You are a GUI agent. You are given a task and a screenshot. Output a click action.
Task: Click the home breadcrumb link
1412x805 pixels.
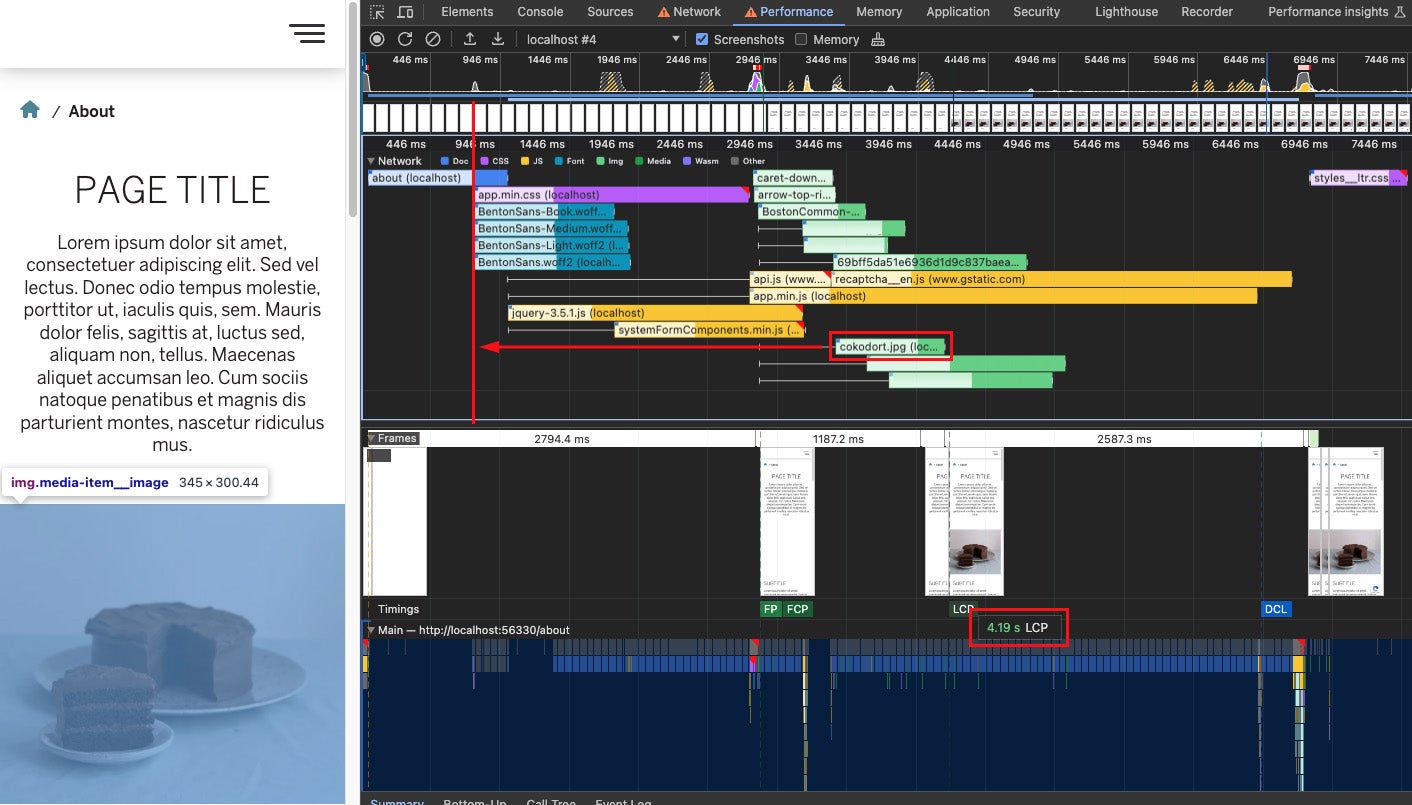[30, 110]
